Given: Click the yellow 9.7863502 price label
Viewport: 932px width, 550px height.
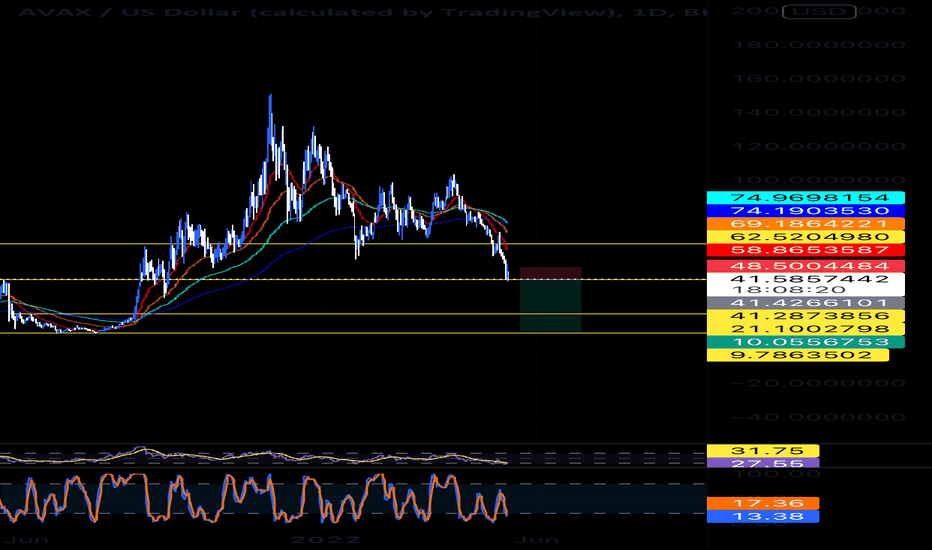Looking at the screenshot, I should (x=798, y=356).
